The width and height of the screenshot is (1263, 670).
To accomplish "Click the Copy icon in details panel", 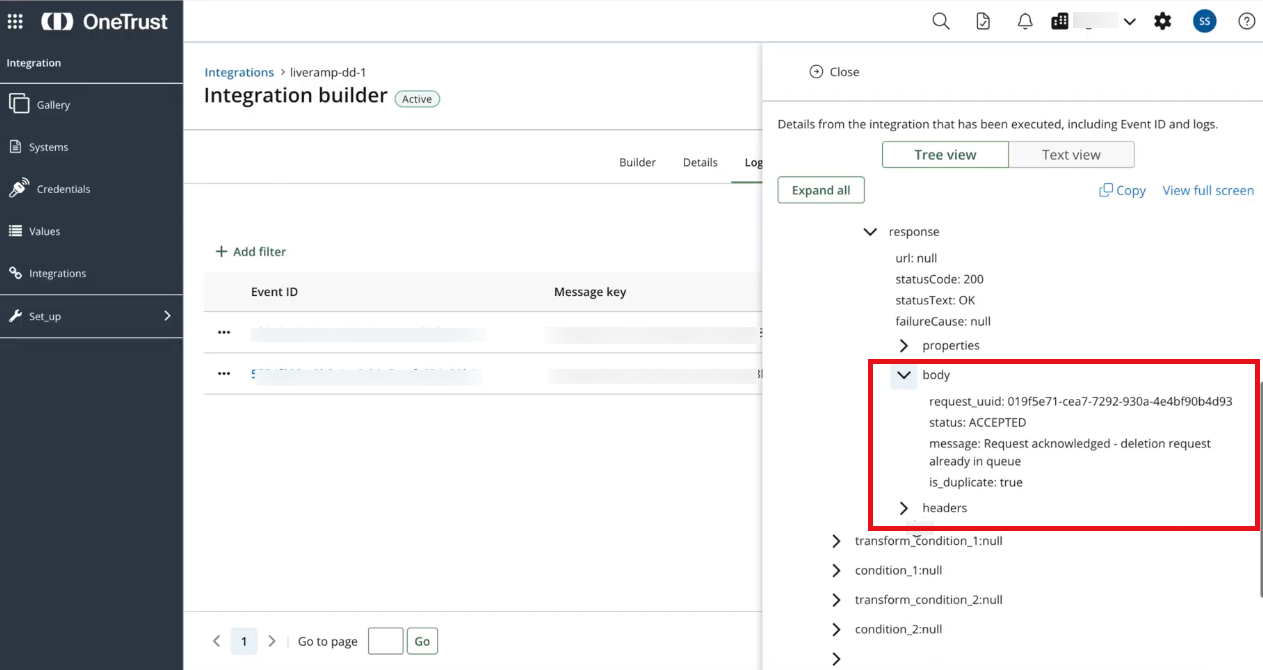I will [x=1106, y=190].
